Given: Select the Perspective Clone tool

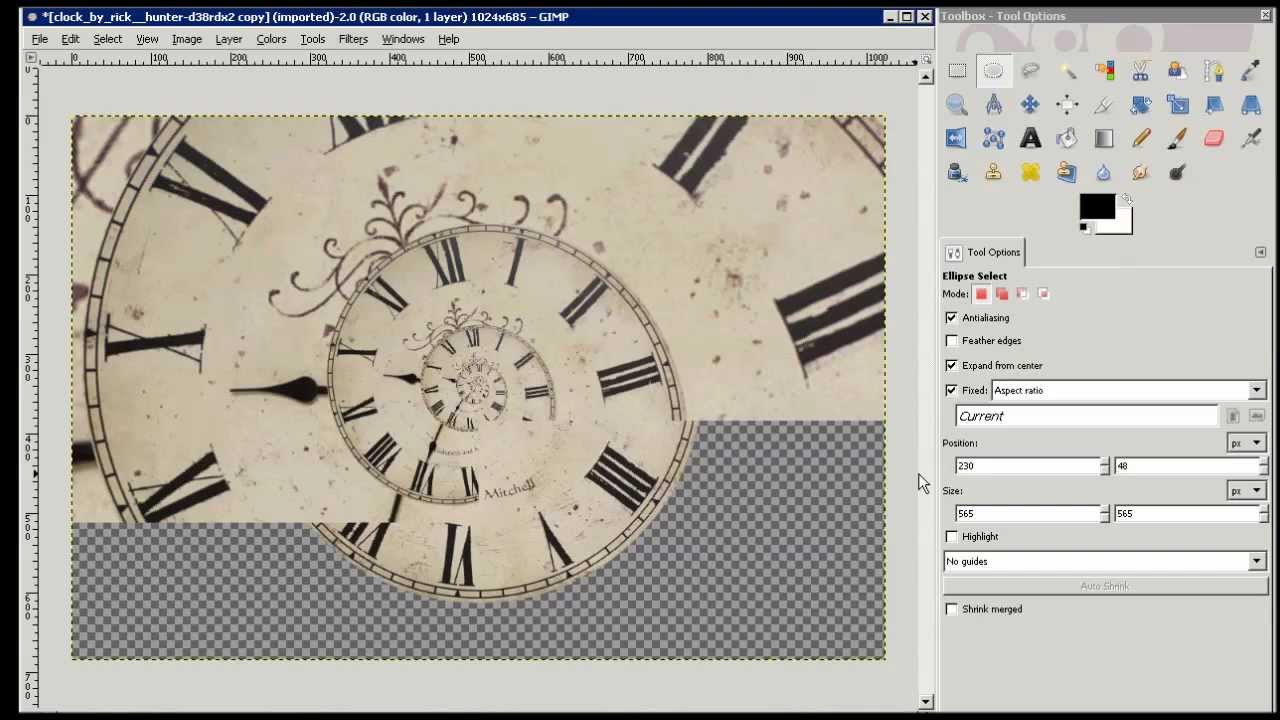Looking at the screenshot, I should [1067, 172].
